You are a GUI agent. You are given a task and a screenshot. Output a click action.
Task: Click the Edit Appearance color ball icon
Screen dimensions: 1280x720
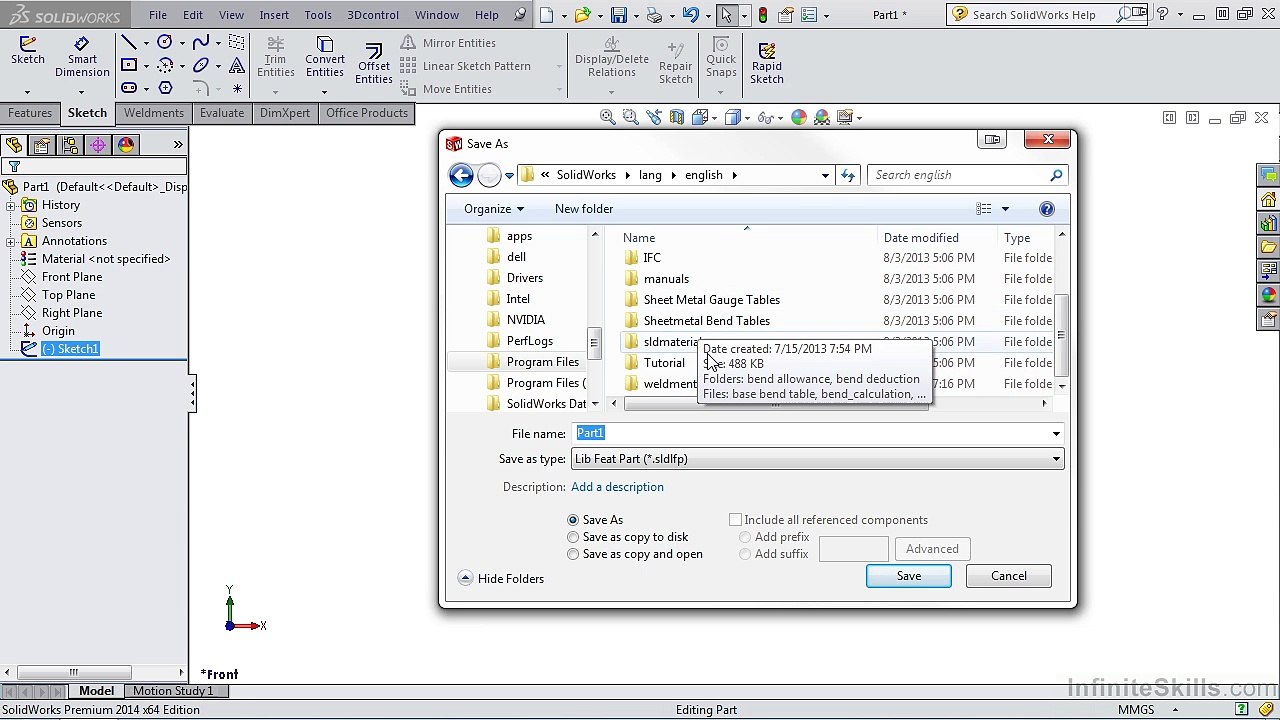799,117
